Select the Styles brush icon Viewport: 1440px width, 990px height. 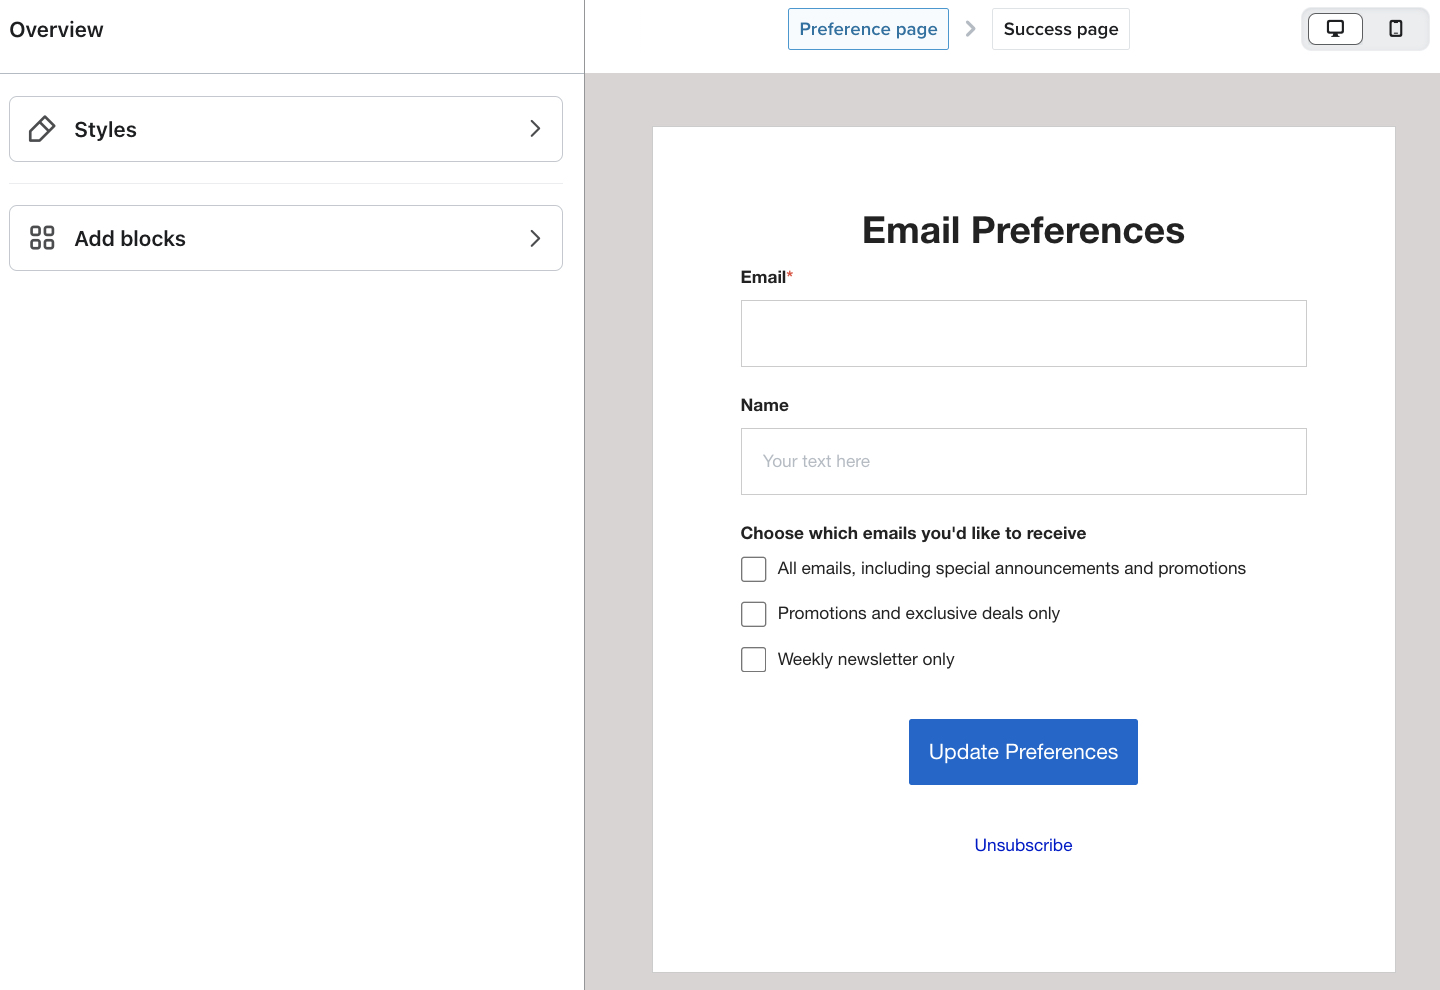click(41, 129)
